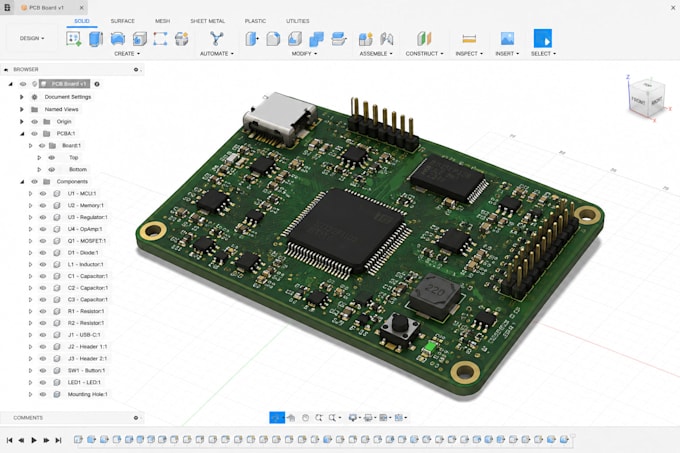
Task: Open the Modify dropdown menu
Action: 304,54
